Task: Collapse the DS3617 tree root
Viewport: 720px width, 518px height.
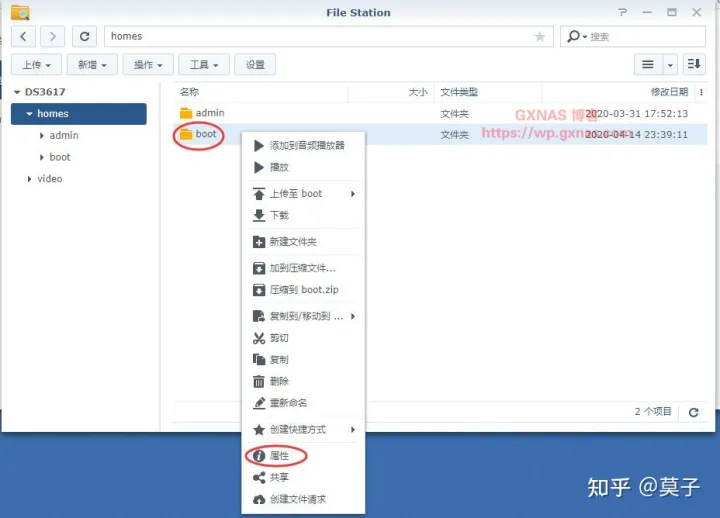Action: [17, 92]
